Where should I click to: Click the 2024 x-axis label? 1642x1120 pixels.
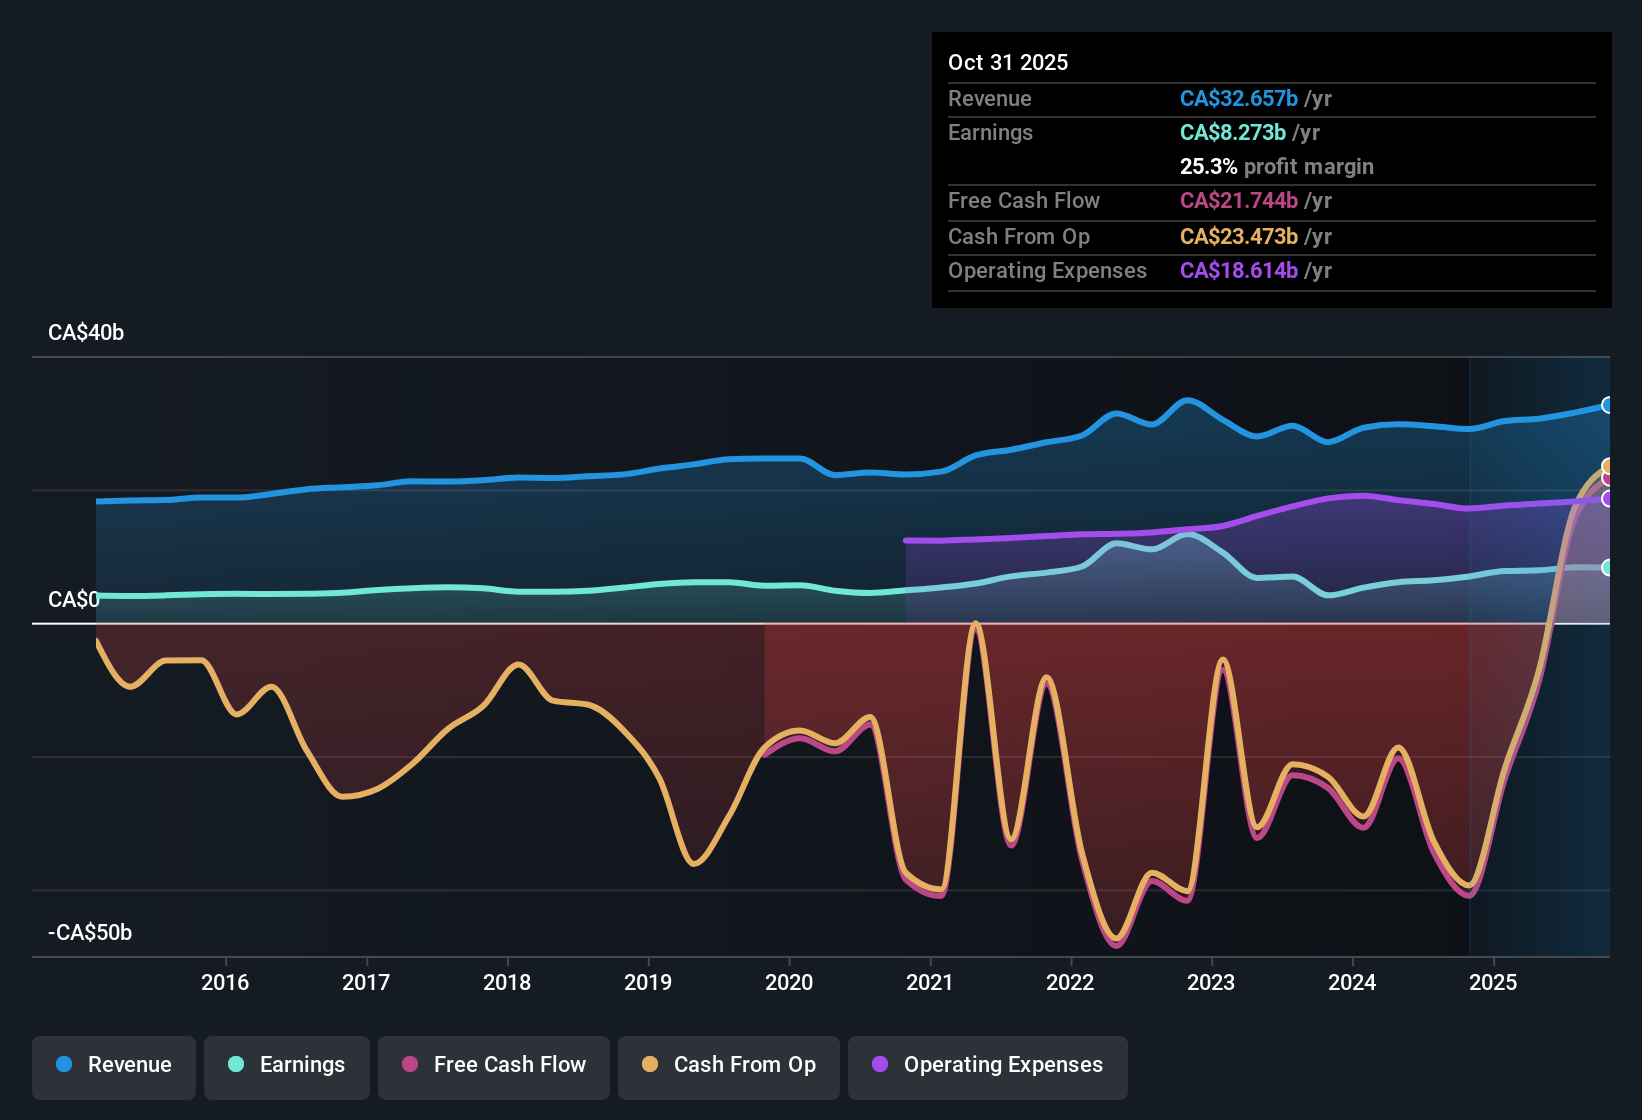tap(1352, 982)
